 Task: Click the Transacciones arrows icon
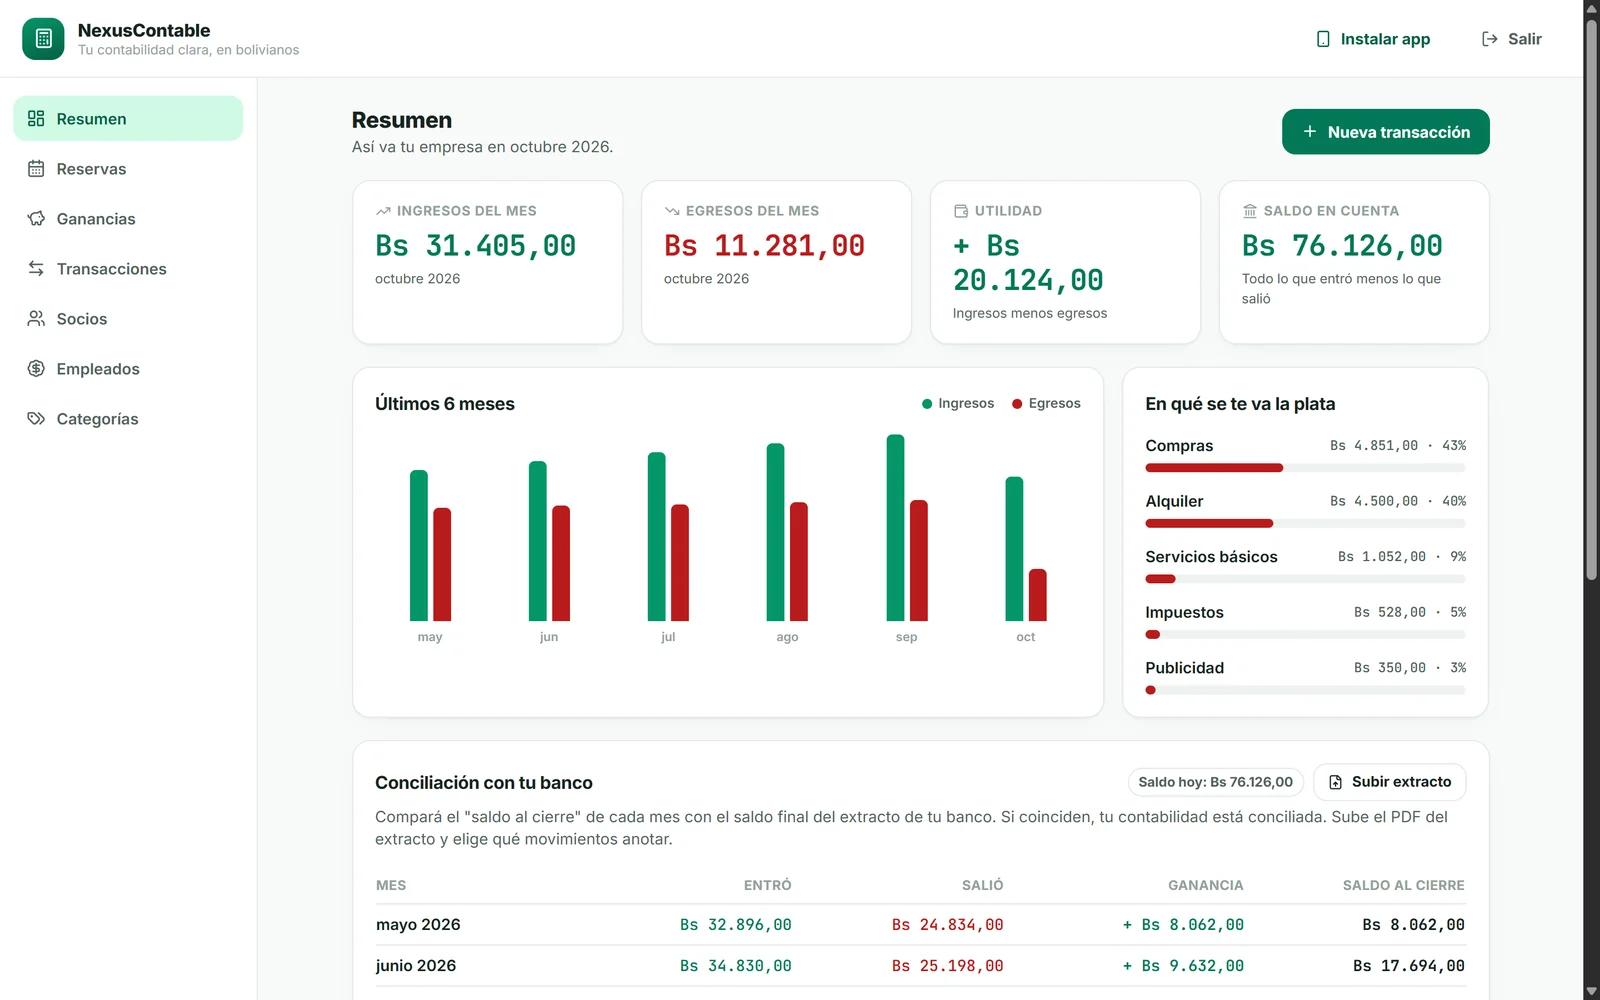[36, 268]
